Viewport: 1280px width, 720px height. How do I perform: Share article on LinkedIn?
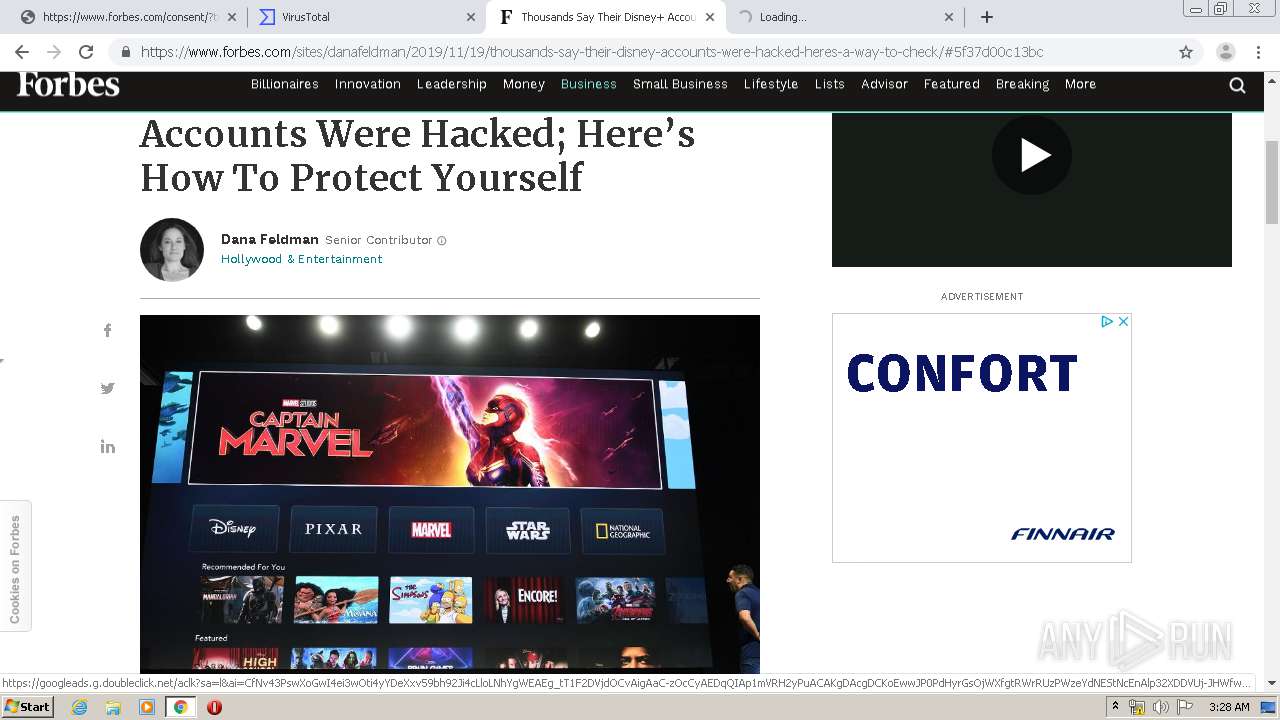tap(108, 446)
